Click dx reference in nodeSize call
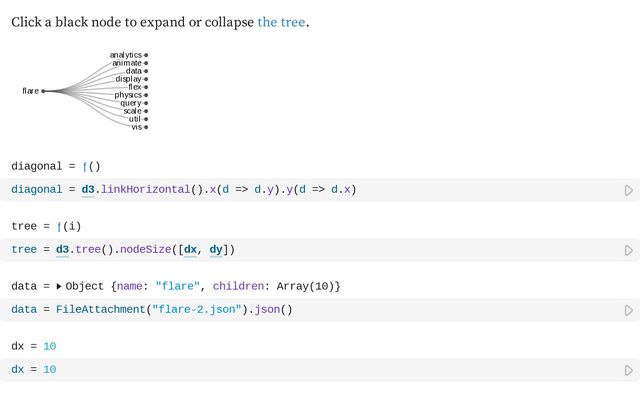The height and width of the screenshot is (400, 640). point(190,249)
